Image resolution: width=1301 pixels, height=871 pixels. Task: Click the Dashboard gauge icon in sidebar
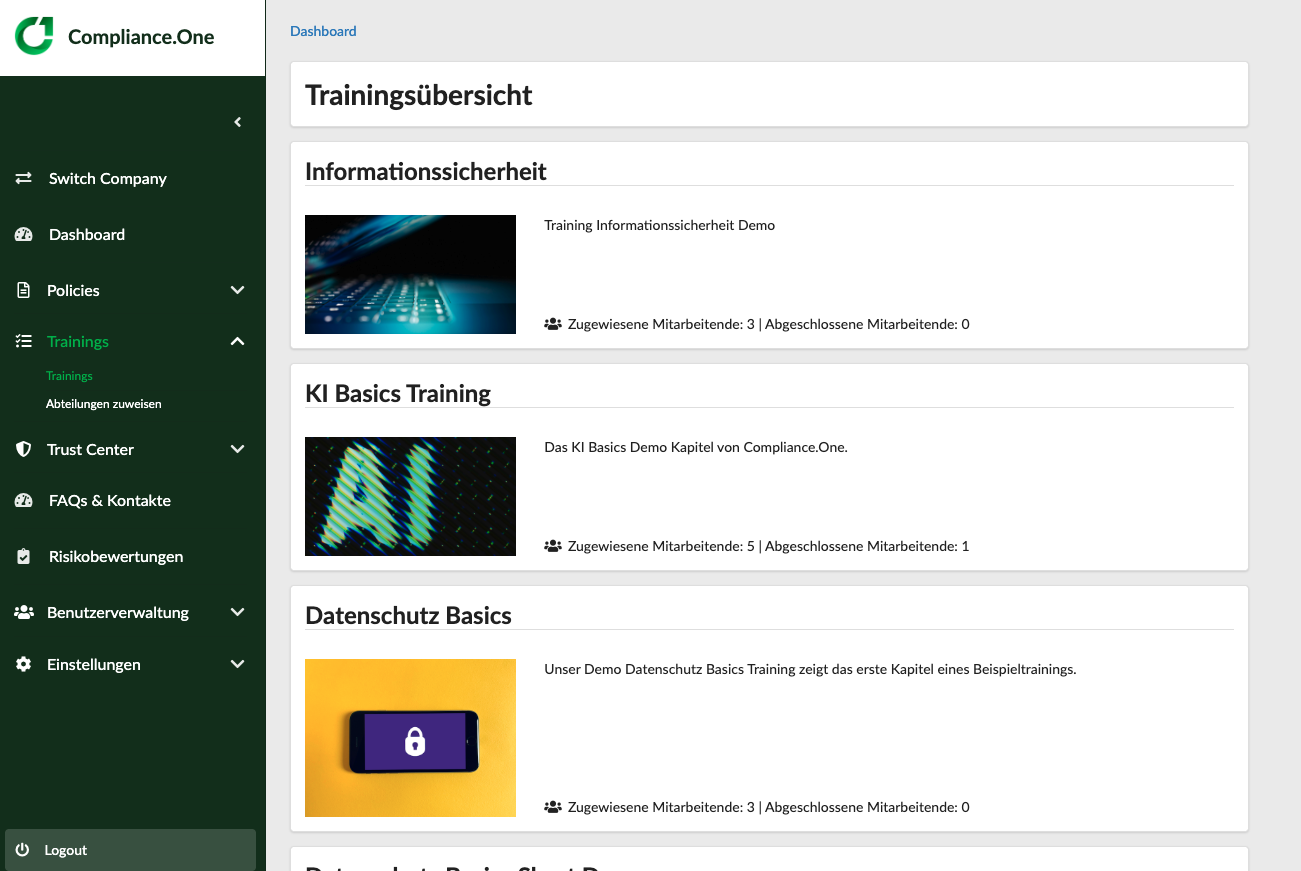pyautogui.click(x=24, y=234)
